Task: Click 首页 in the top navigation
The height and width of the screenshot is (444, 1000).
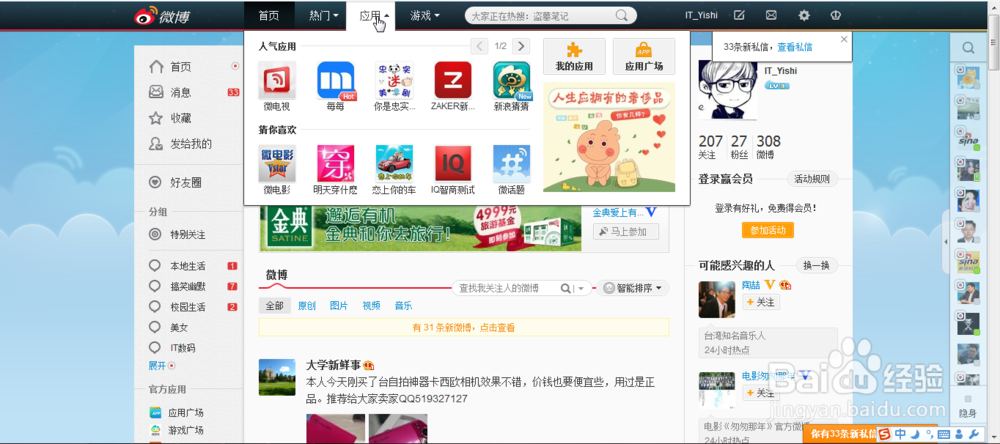Action: (x=269, y=15)
